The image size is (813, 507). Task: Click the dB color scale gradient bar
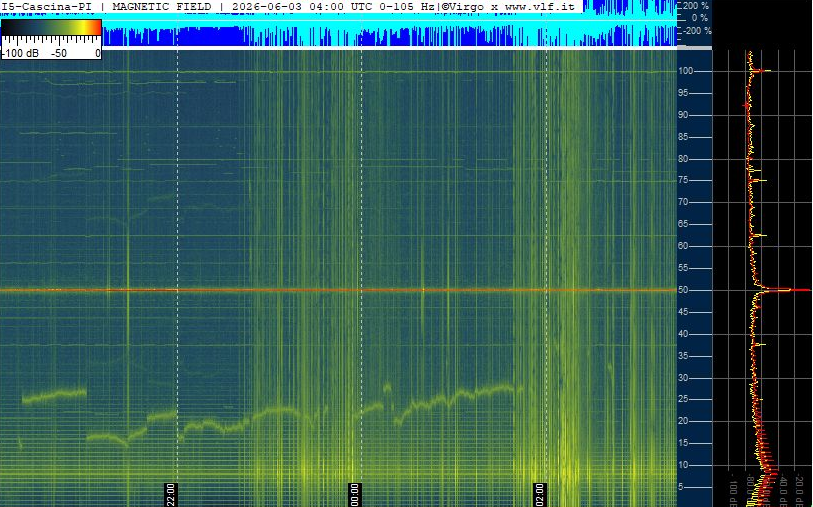click(x=51, y=28)
